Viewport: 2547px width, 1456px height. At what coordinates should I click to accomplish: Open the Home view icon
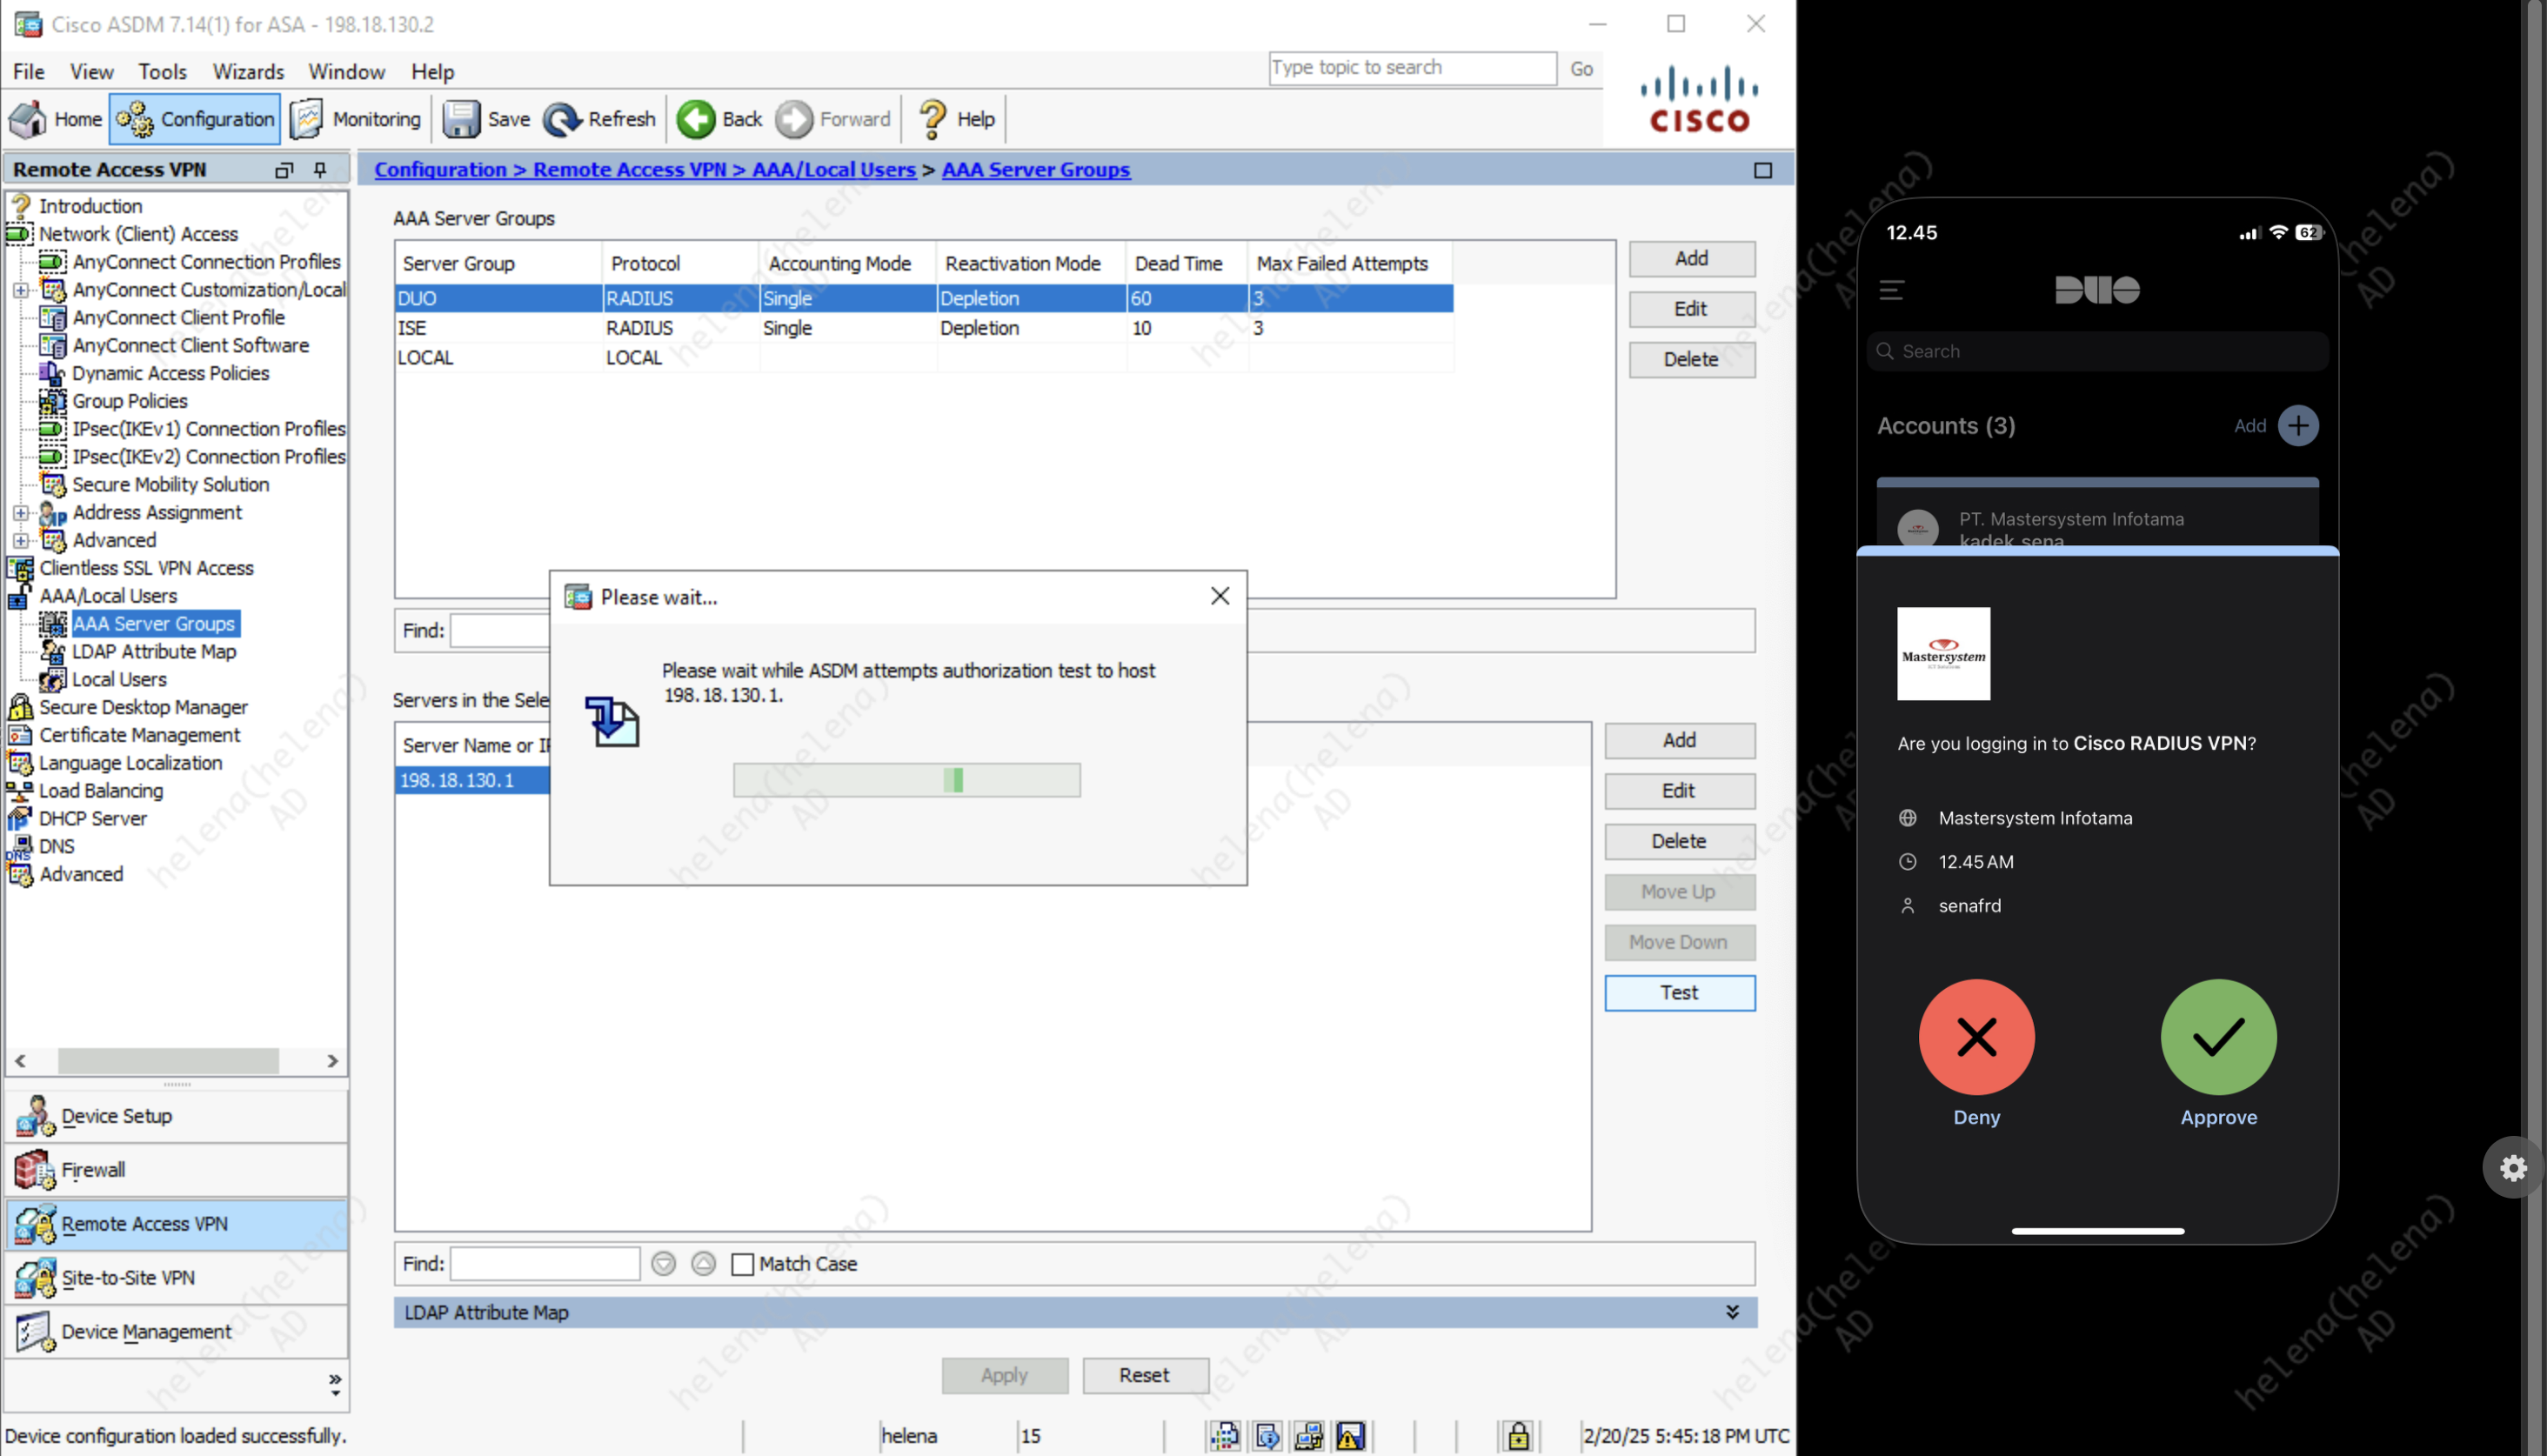tap(28, 119)
